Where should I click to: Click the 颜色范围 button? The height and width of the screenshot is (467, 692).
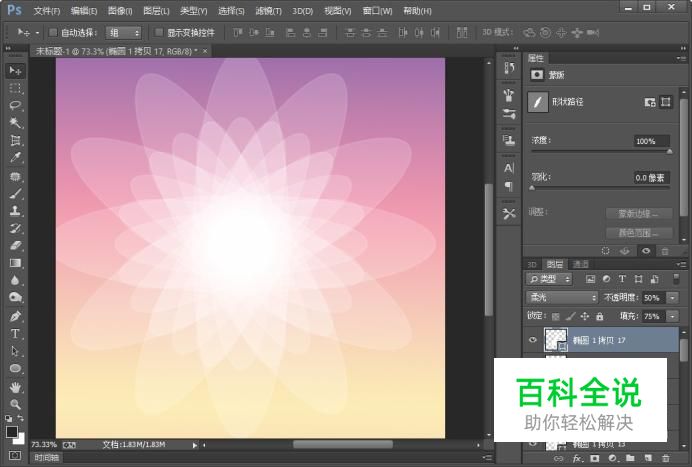pyautogui.click(x=639, y=233)
